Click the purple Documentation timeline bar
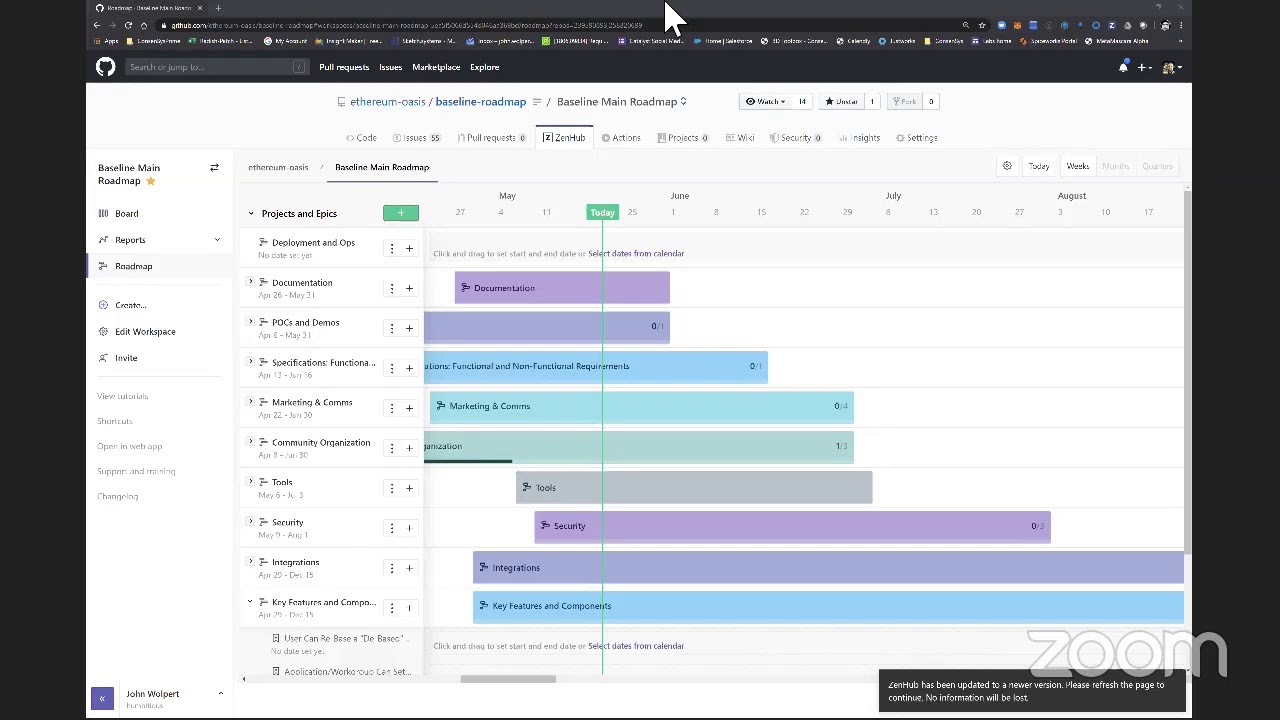Screen dimensions: 1280x720 562,288
